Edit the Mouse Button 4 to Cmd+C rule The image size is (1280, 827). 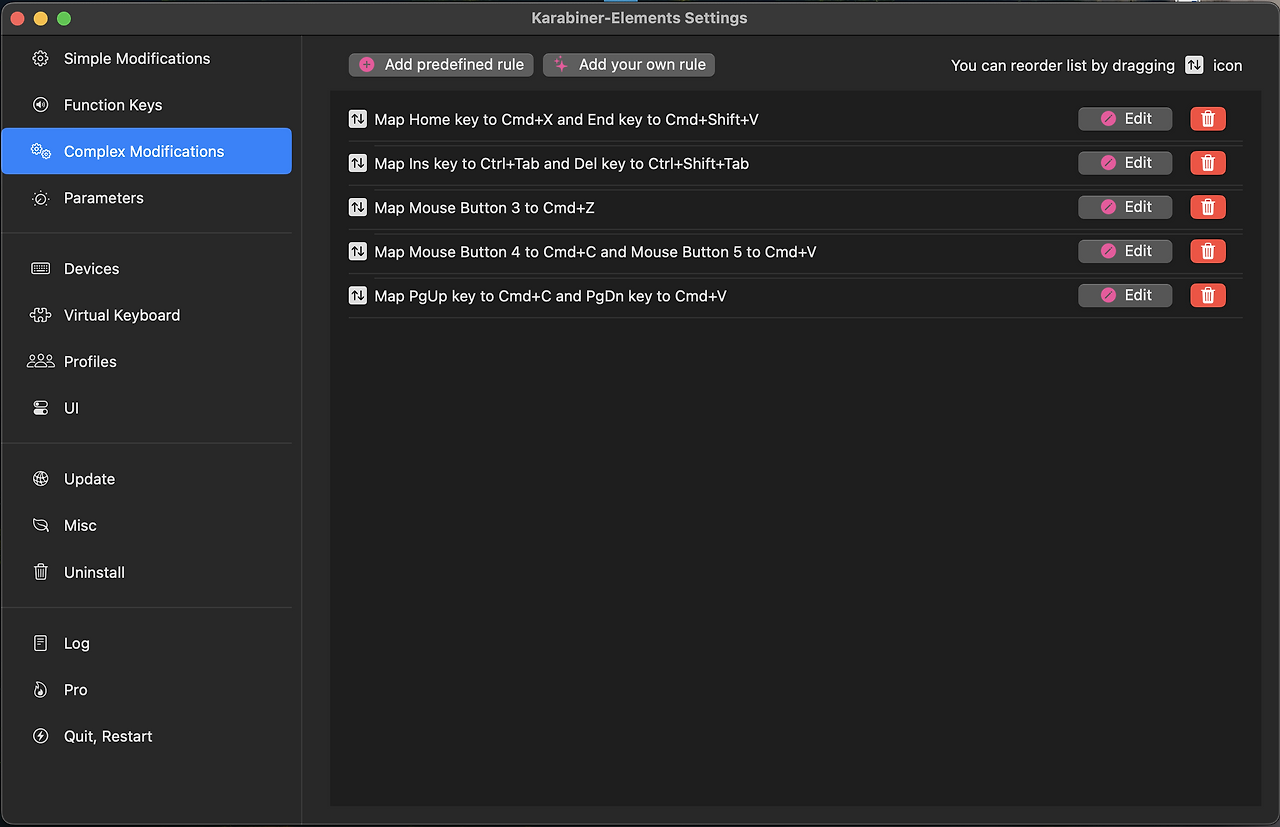pos(1125,251)
